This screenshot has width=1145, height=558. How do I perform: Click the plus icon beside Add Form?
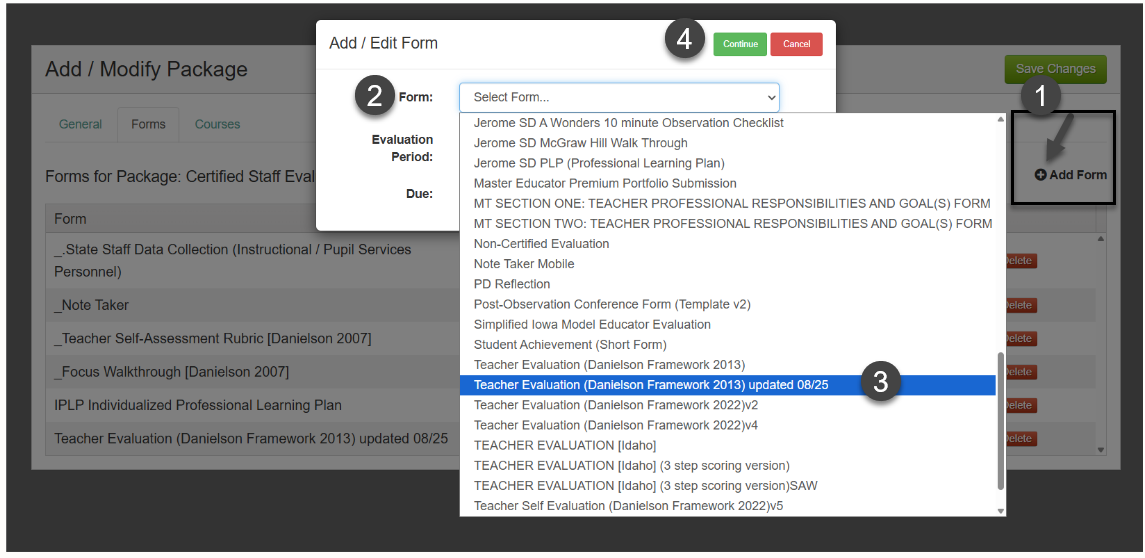(x=1041, y=175)
